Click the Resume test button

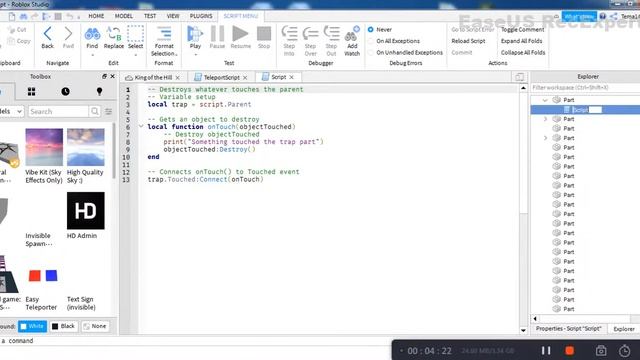click(x=240, y=33)
